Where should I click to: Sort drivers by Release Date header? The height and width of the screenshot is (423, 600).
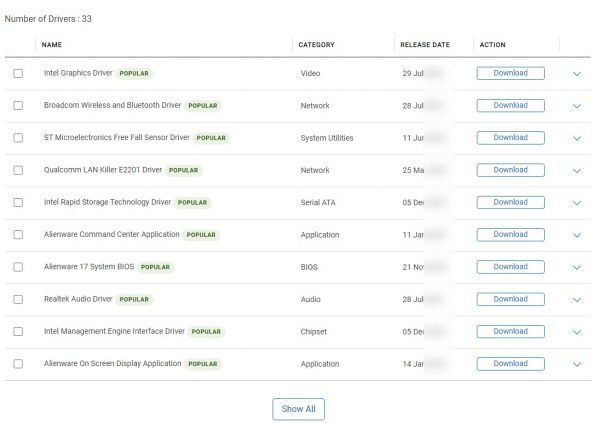pos(425,45)
